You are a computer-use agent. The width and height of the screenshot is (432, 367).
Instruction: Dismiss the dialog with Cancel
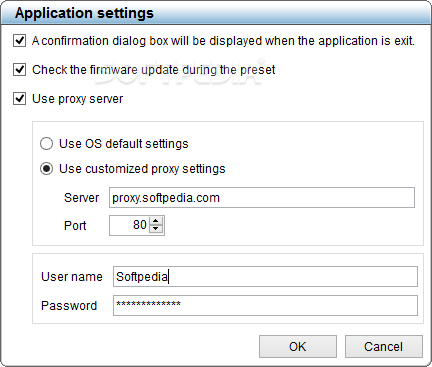pyautogui.click(x=384, y=346)
